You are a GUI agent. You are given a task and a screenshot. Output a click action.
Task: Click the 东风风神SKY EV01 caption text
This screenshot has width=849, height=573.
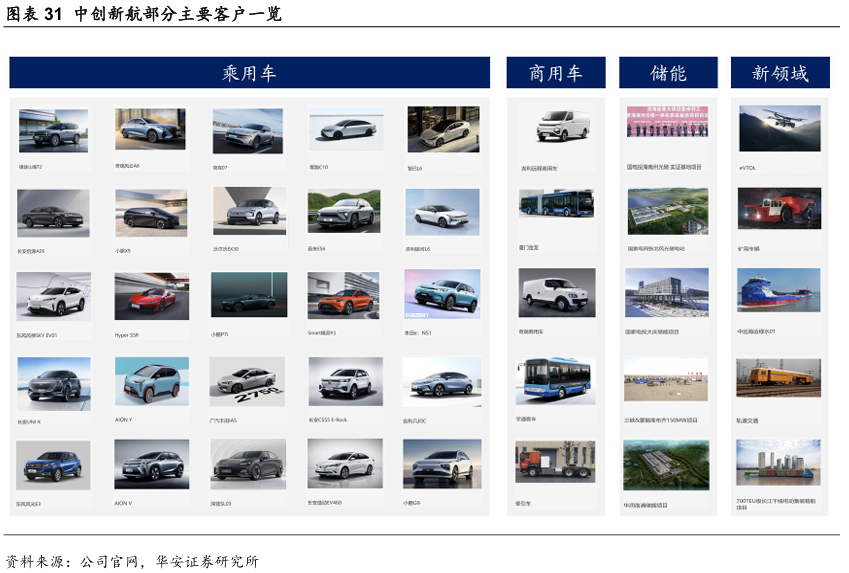click(37, 336)
